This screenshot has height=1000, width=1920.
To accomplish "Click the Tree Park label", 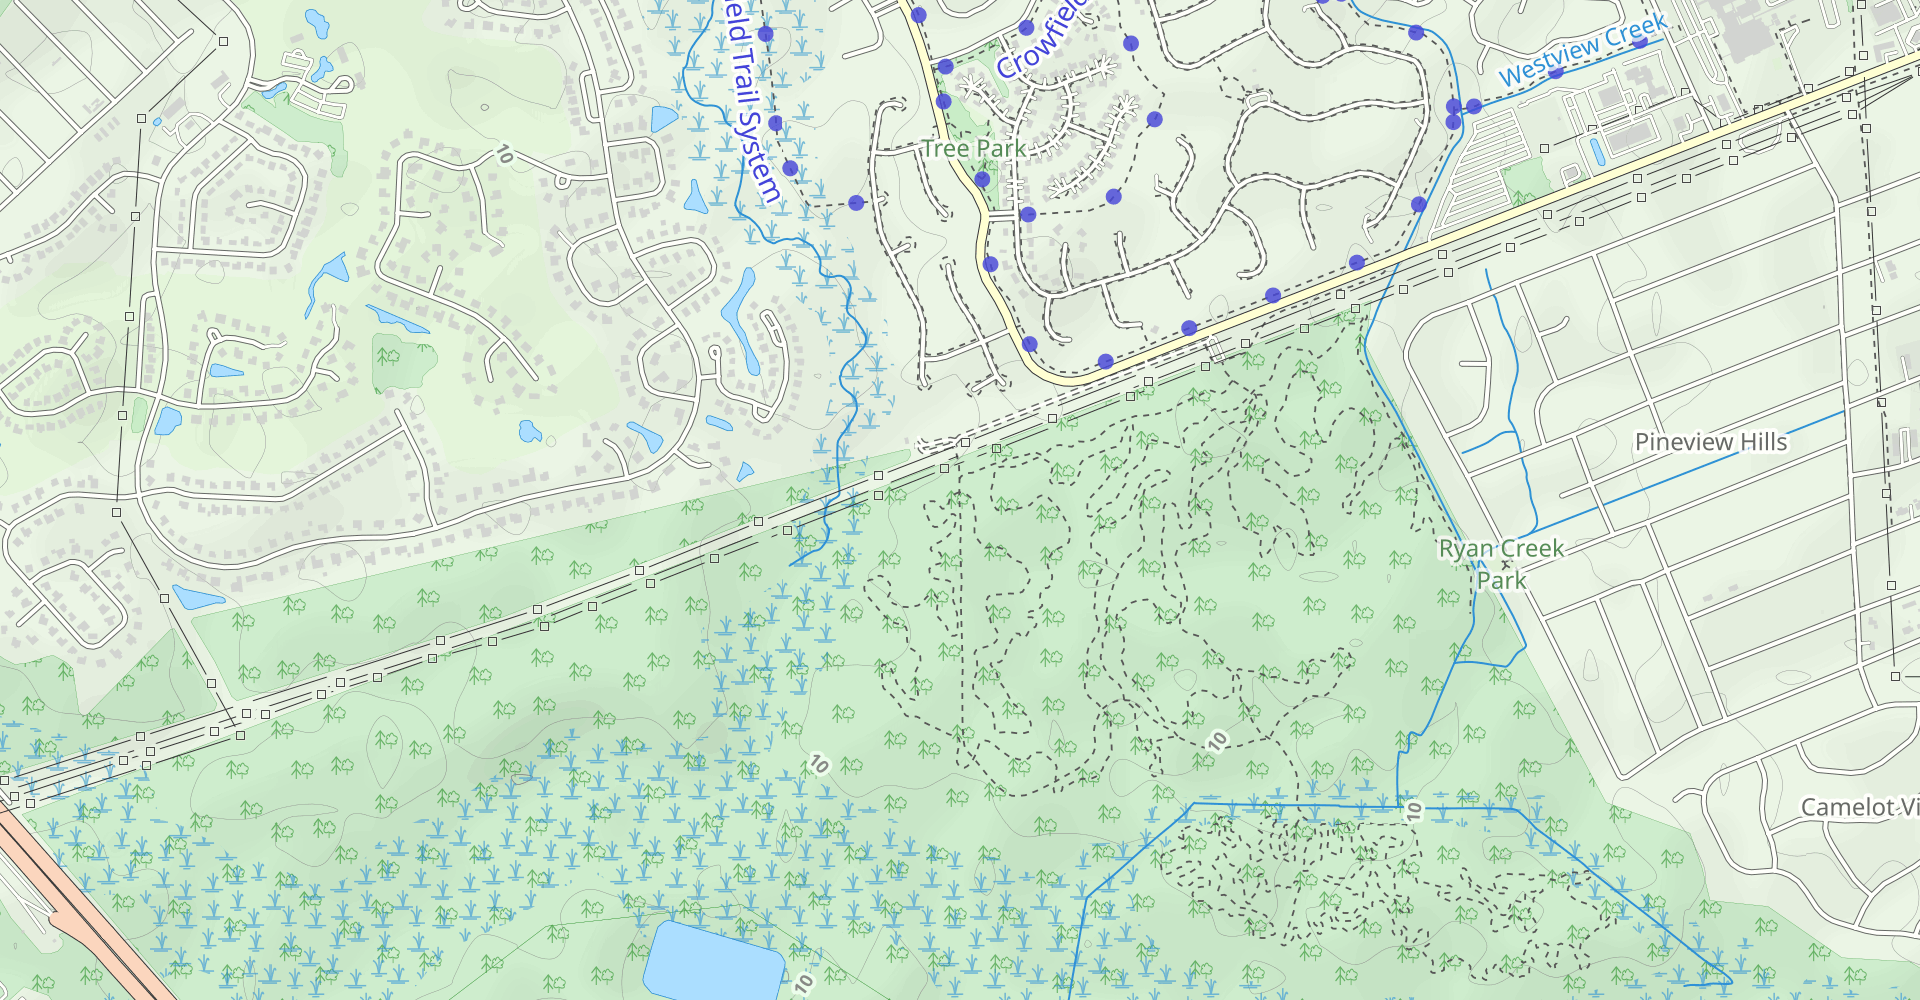I will pos(973,149).
